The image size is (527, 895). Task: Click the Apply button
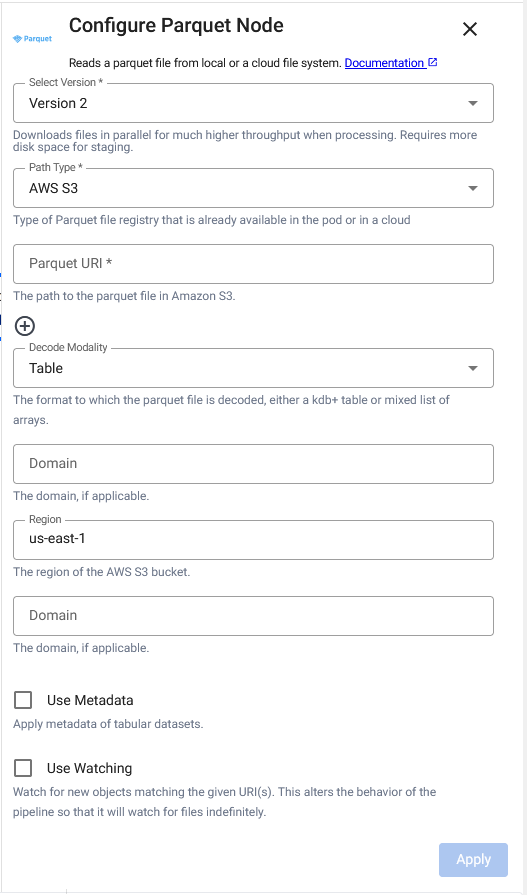473,860
